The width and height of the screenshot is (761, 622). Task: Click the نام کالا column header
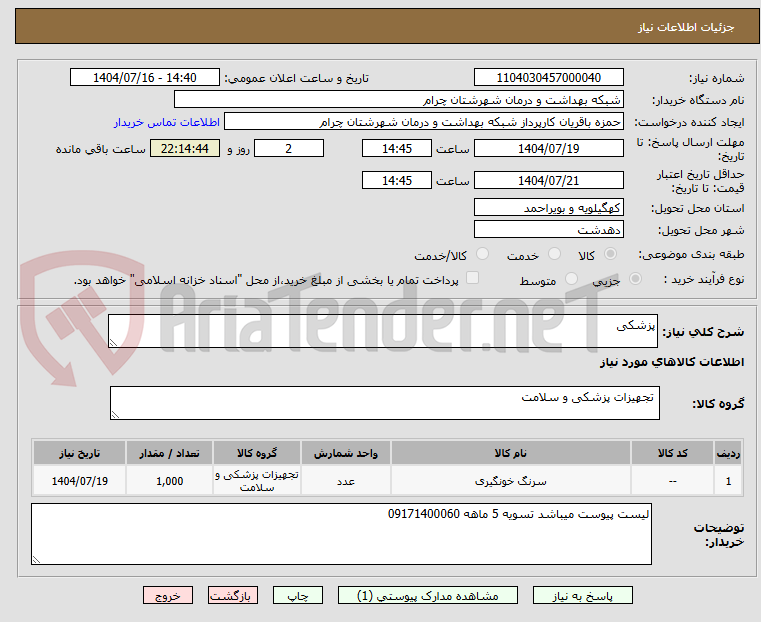pos(511,453)
